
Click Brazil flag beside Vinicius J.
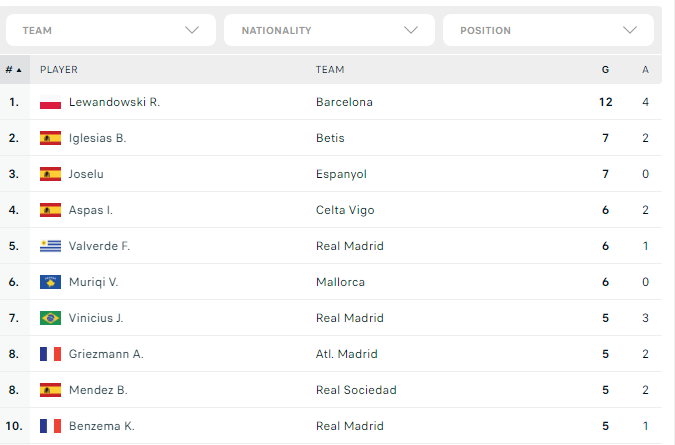pos(50,318)
